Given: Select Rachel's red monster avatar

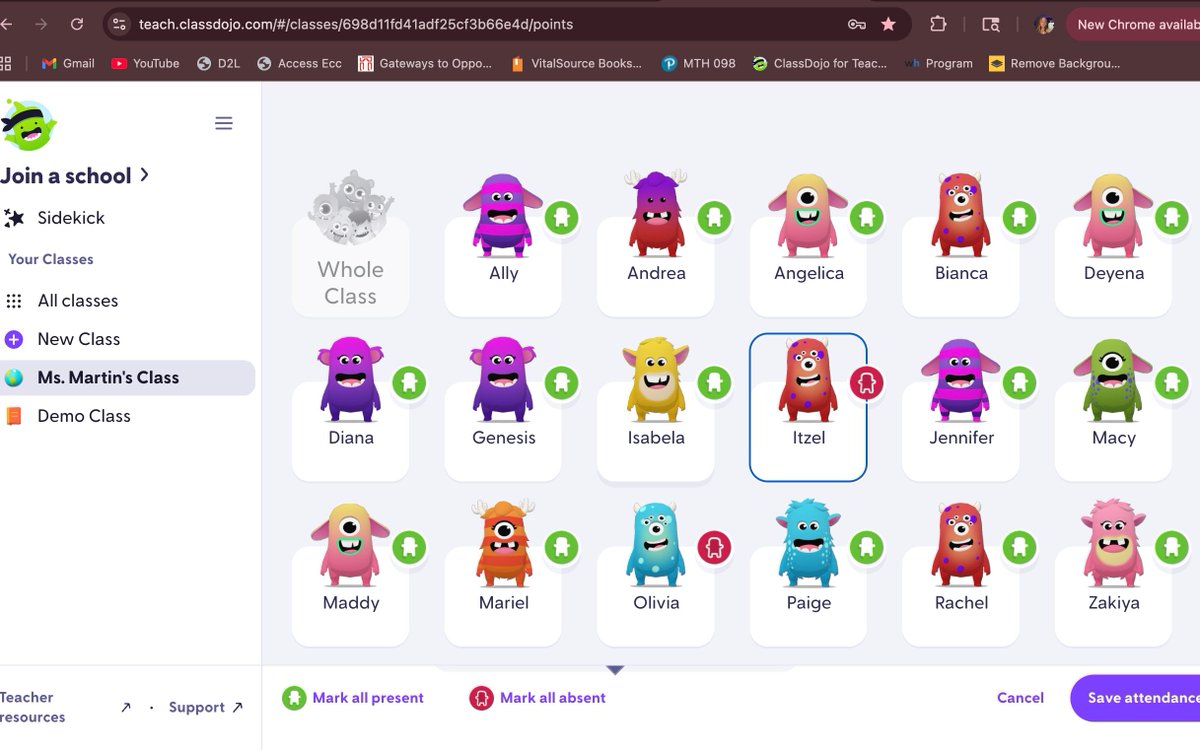Looking at the screenshot, I should pos(961,545).
